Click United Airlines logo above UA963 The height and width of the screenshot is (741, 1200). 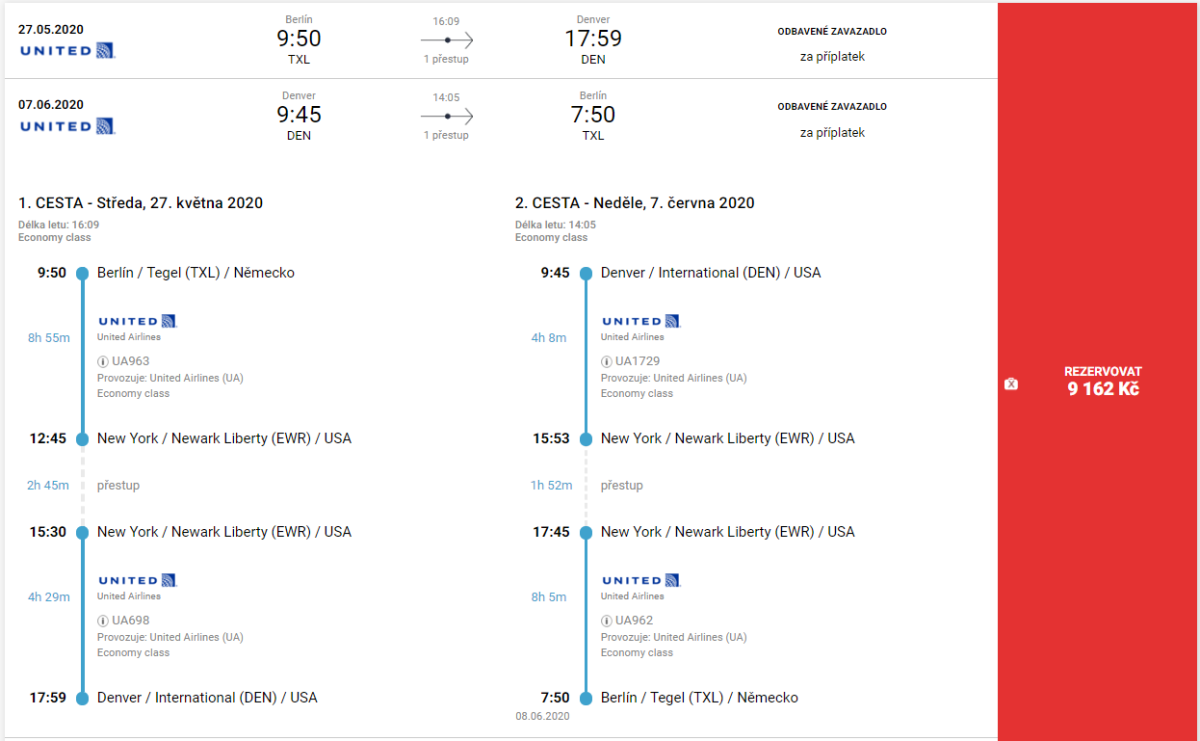(137, 321)
